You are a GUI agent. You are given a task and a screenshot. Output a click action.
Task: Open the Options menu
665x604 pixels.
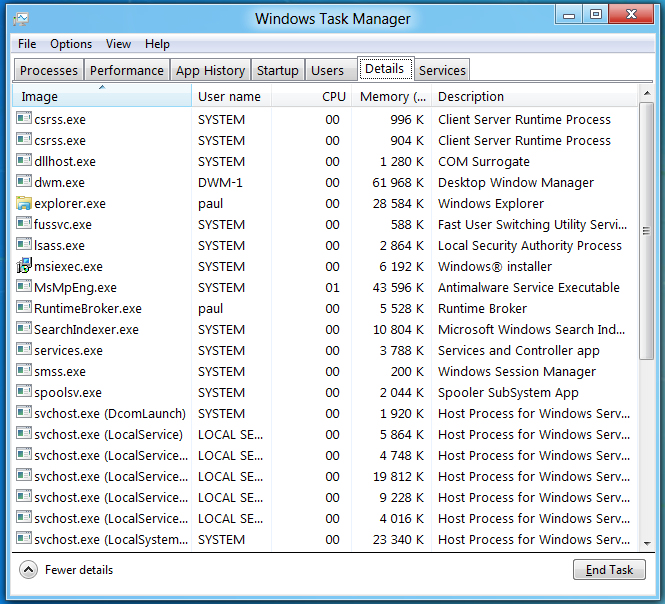click(x=71, y=44)
